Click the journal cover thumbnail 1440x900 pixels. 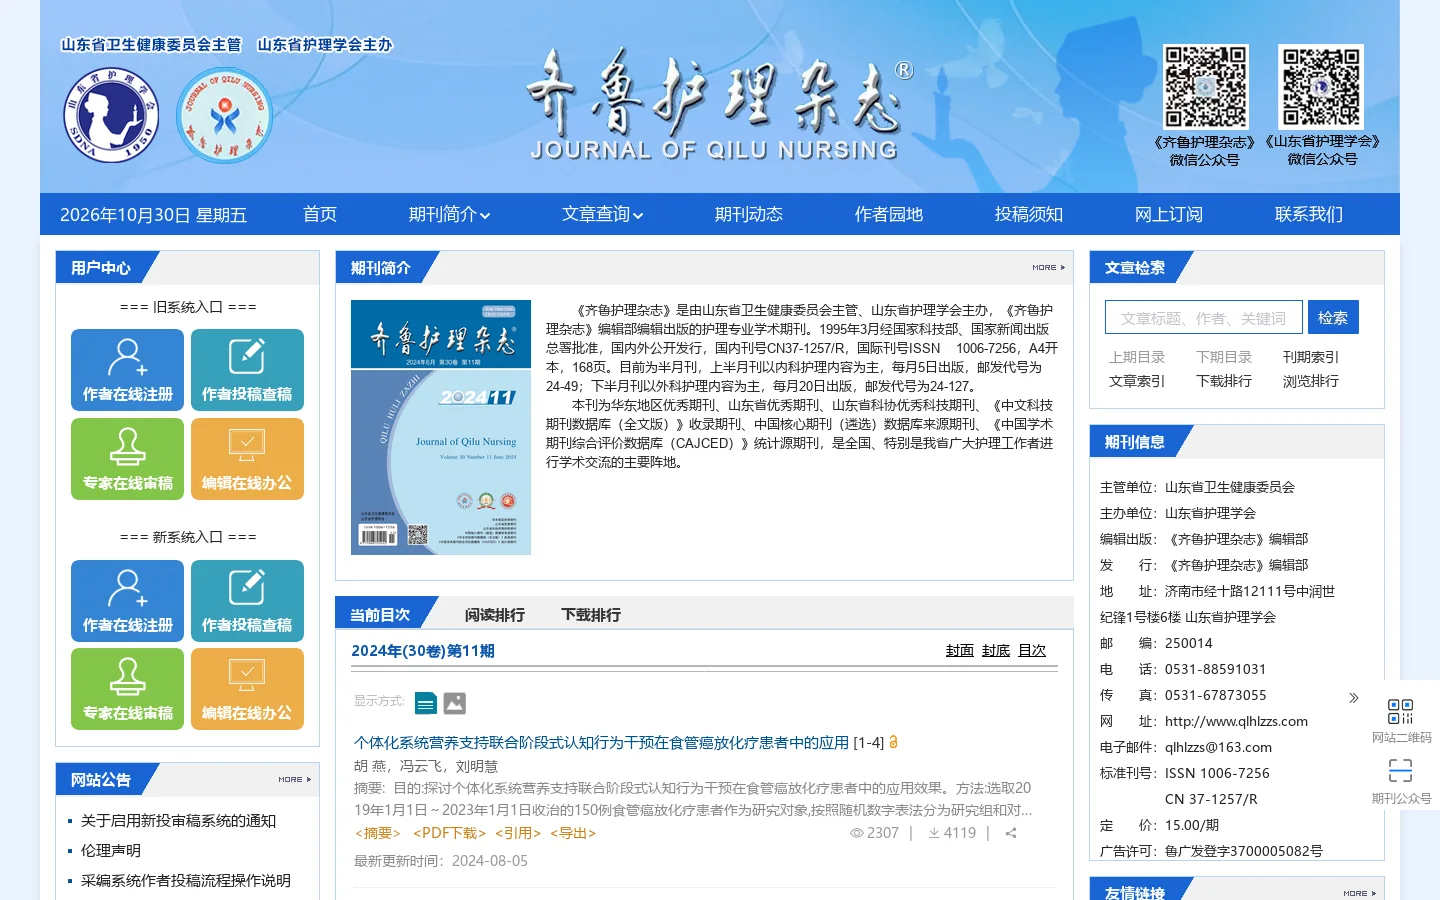pyautogui.click(x=441, y=427)
